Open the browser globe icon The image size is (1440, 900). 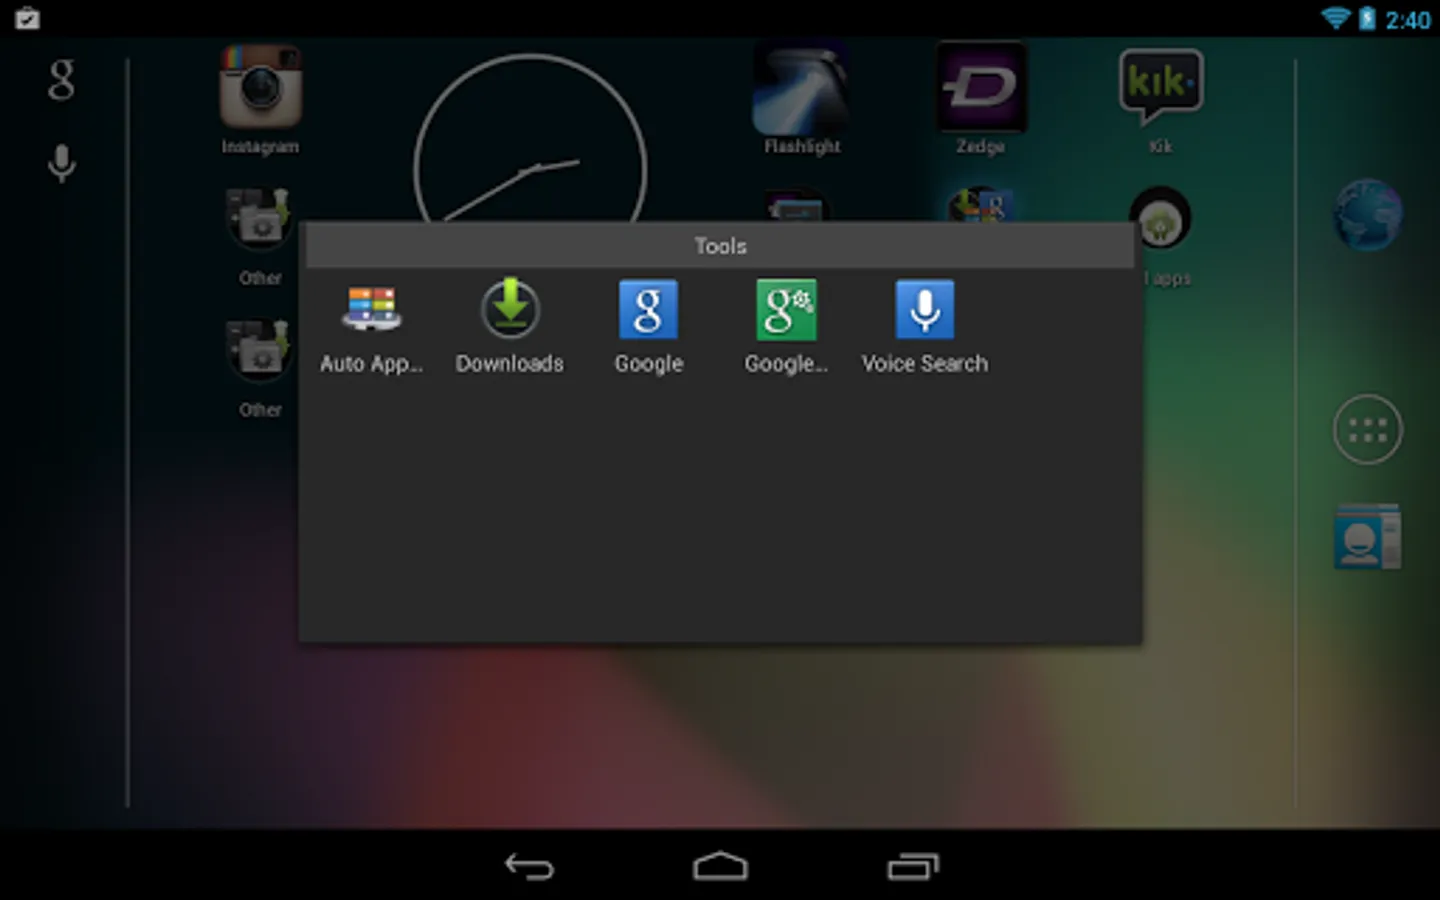1368,214
